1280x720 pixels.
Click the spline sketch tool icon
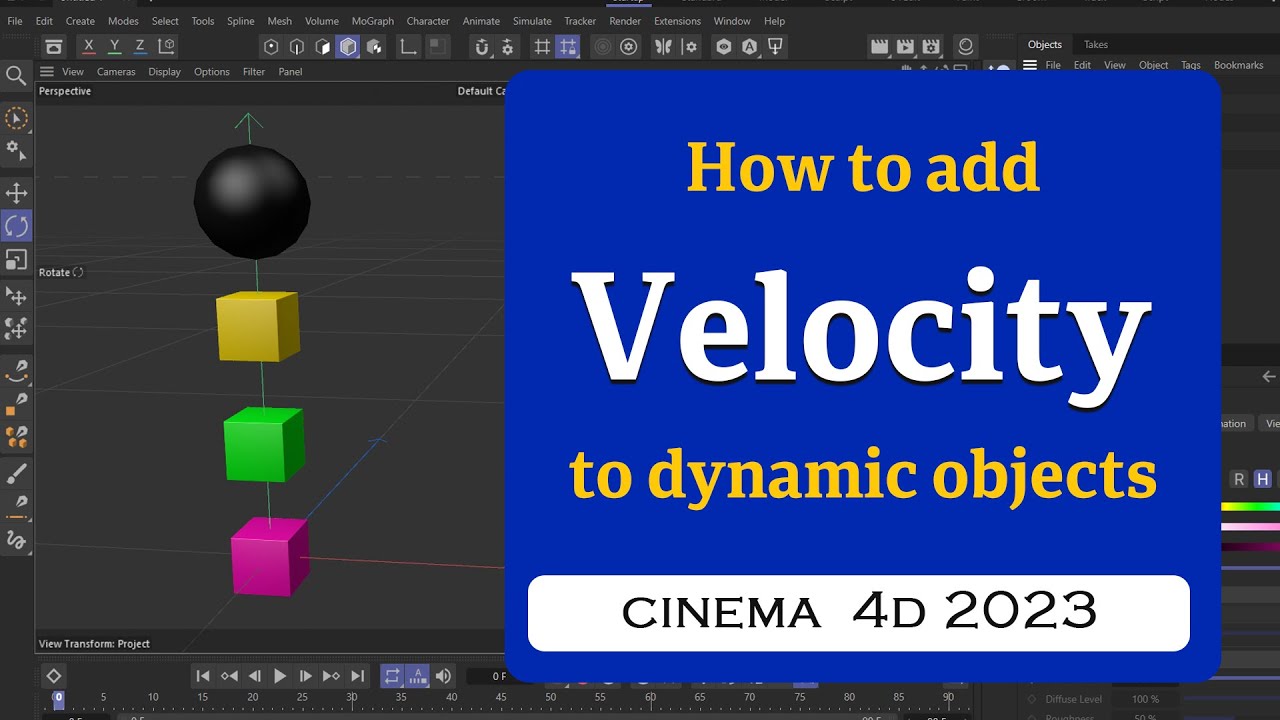click(16, 541)
